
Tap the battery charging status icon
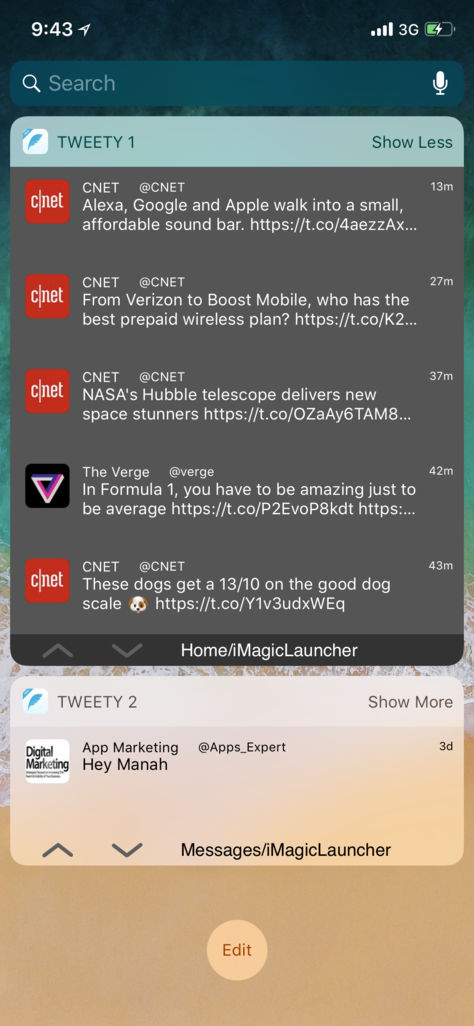pyautogui.click(x=439, y=29)
